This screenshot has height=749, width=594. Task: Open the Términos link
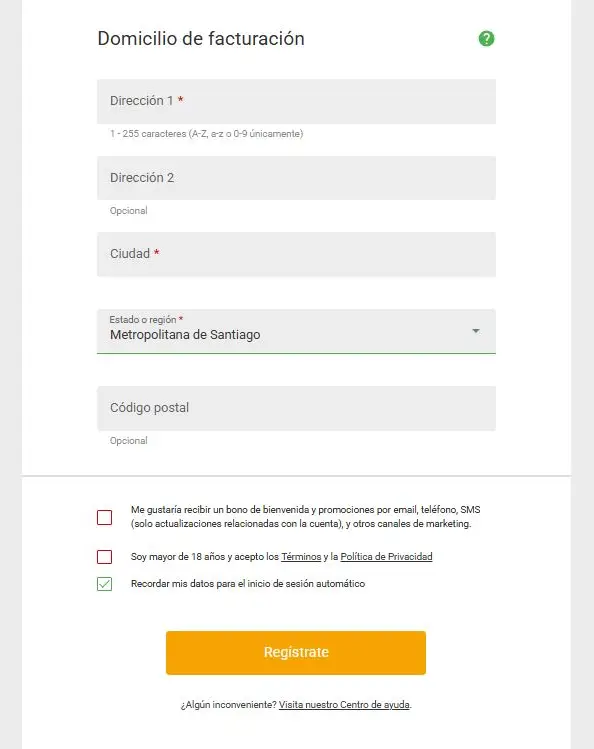click(x=301, y=556)
